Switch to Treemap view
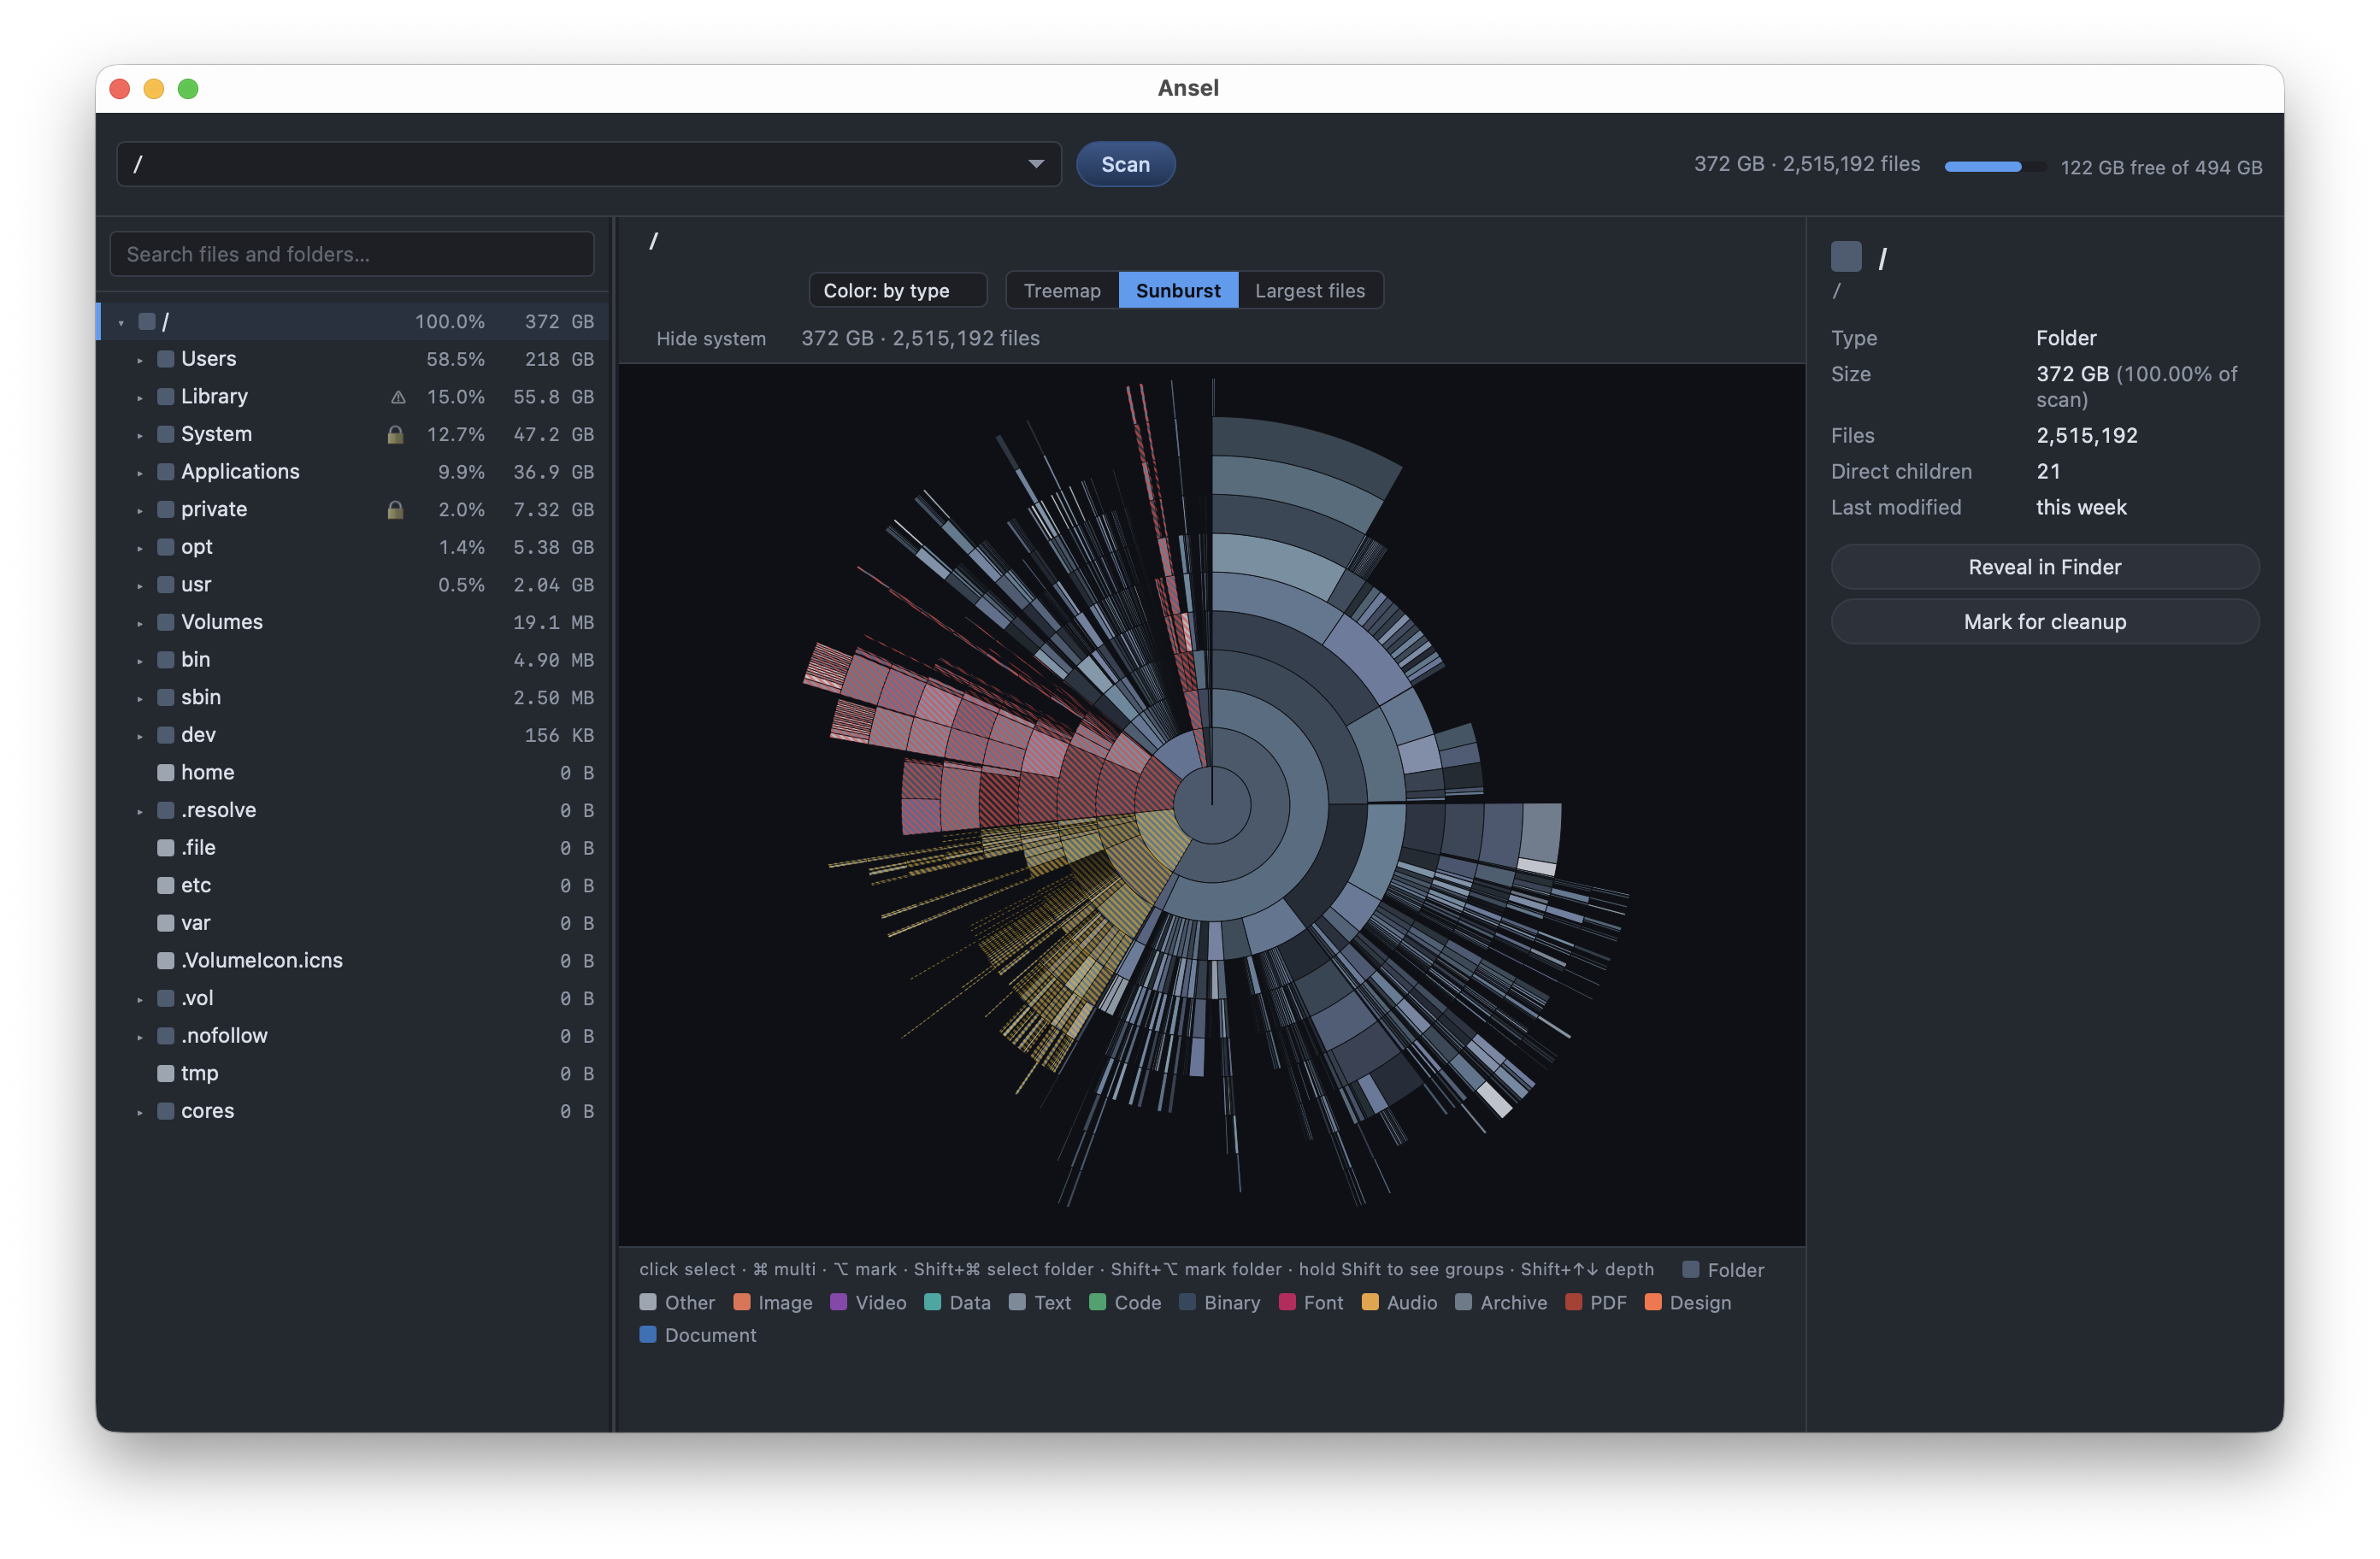This screenshot has width=2380, height=1559. [x=1062, y=291]
